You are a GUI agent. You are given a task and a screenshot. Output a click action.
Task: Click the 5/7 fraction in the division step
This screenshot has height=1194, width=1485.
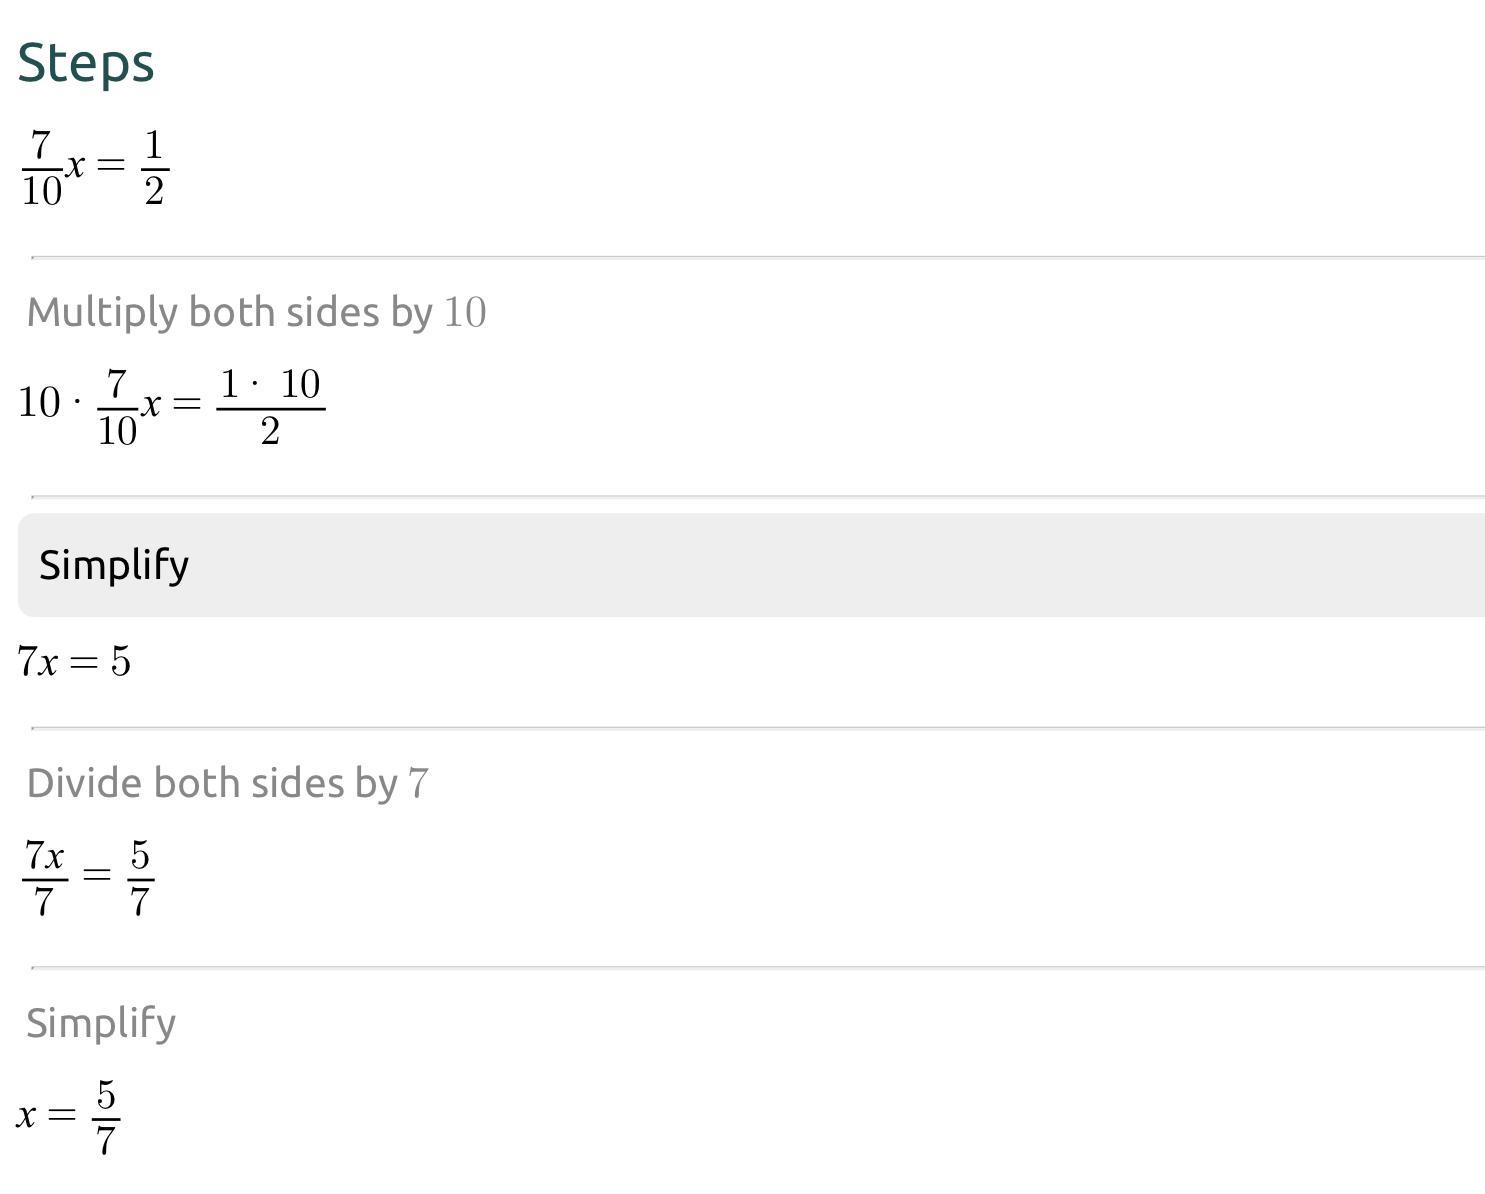(140, 877)
